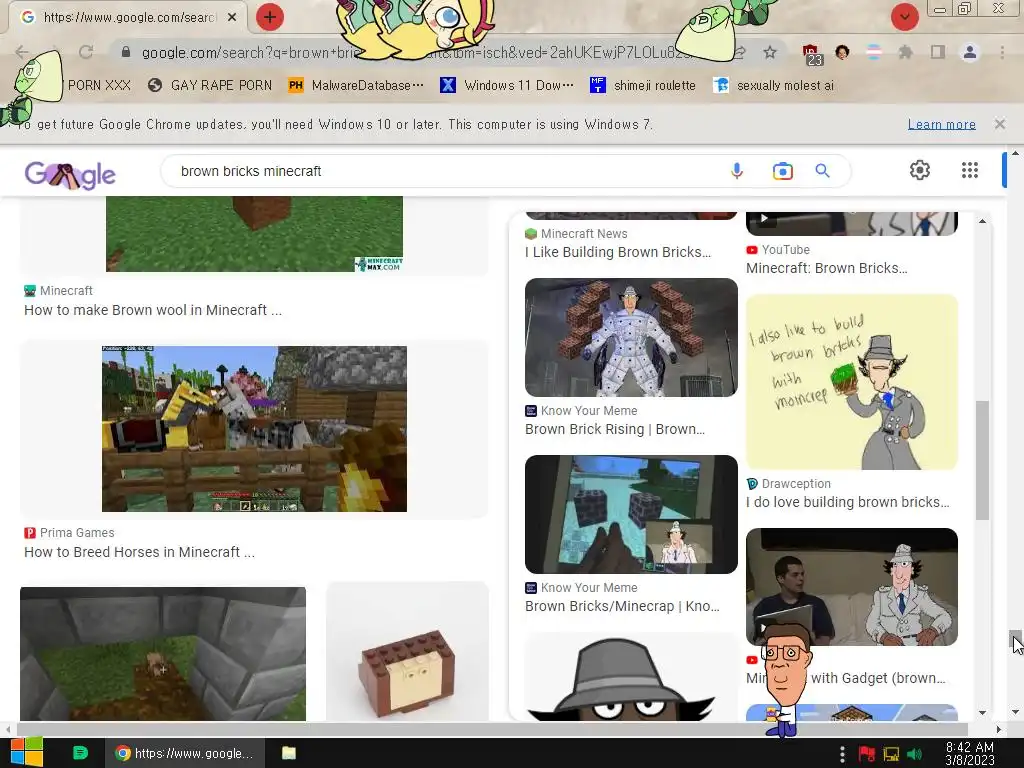Screen dimensions: 1024x768
Task: Click the Back navigation arrow
Action: click(22, 52)
